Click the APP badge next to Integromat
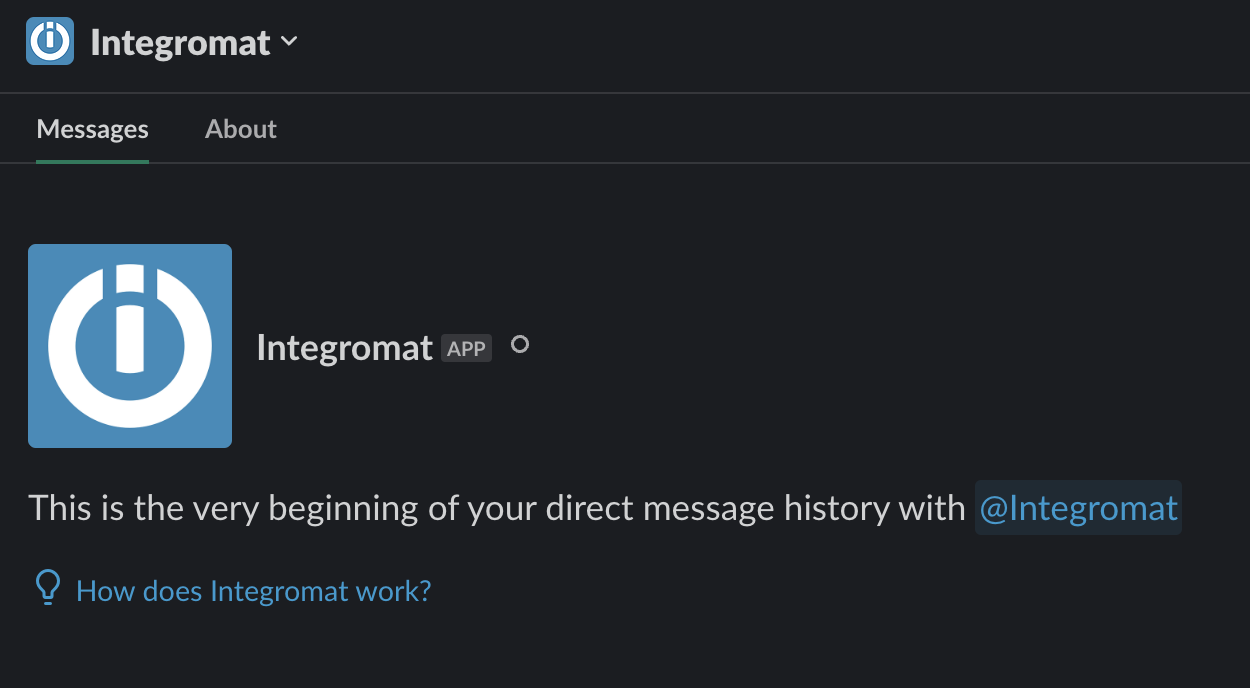 tap(466, 348)
